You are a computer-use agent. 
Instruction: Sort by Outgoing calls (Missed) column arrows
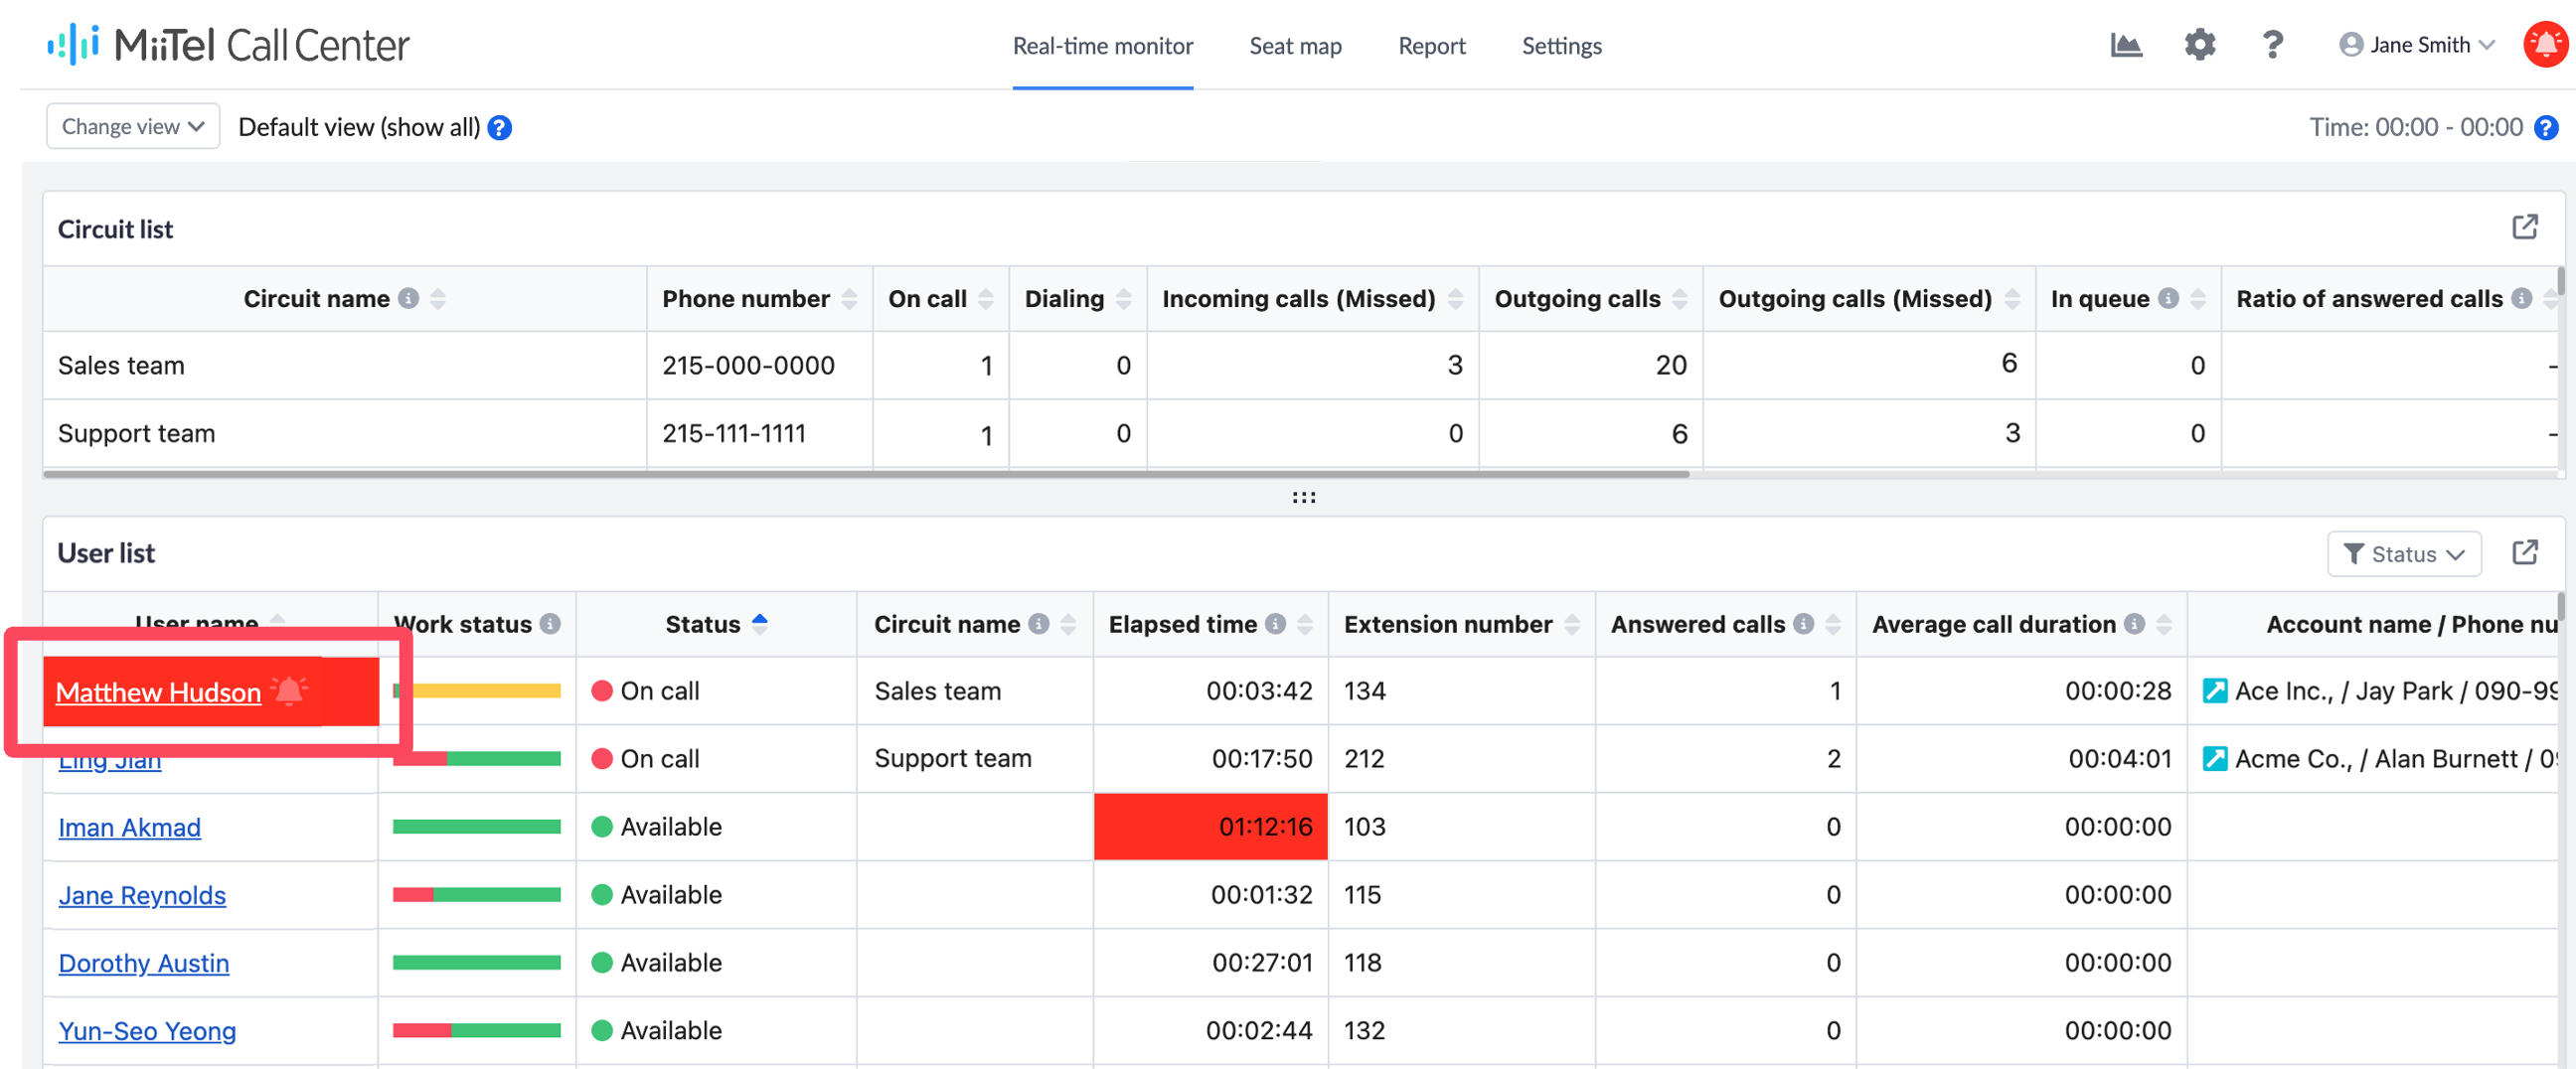(x=2012, y=299)
